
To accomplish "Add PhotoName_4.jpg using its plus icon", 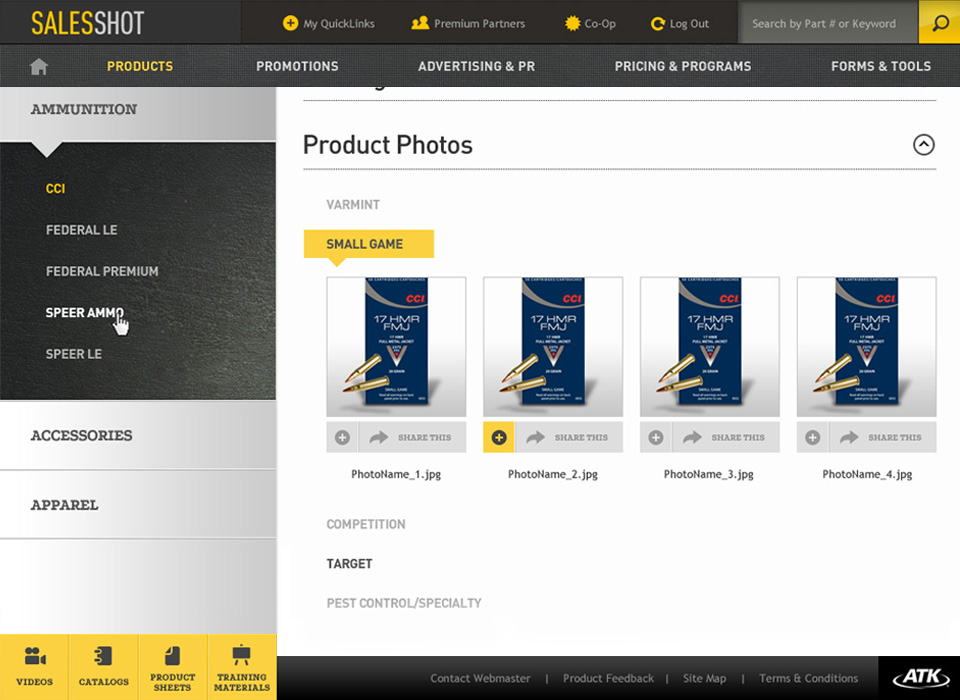I will point(812,437).
